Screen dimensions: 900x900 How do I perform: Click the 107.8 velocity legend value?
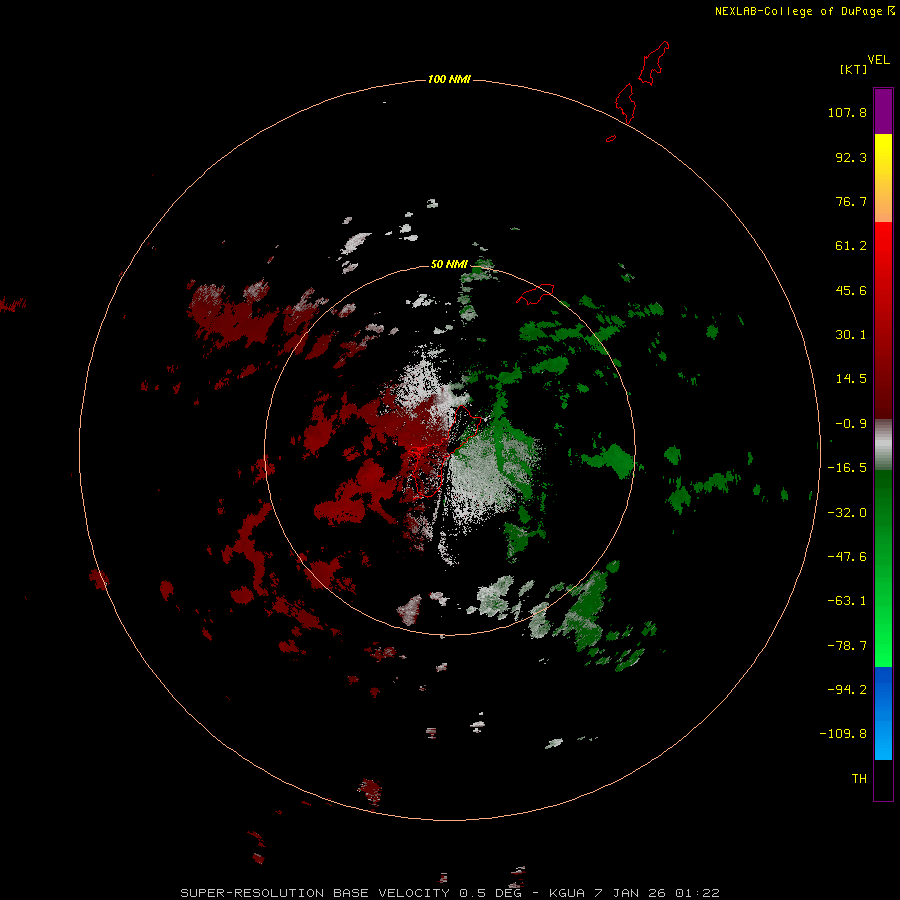coord(847,112)
